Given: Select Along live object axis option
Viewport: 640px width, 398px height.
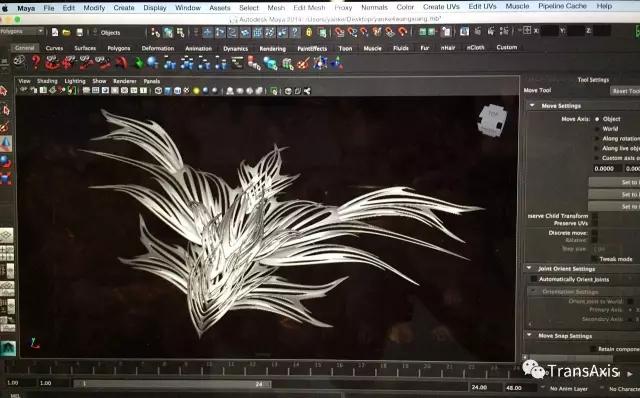Looking at the screenshot, I should click(x=597, y=149).
